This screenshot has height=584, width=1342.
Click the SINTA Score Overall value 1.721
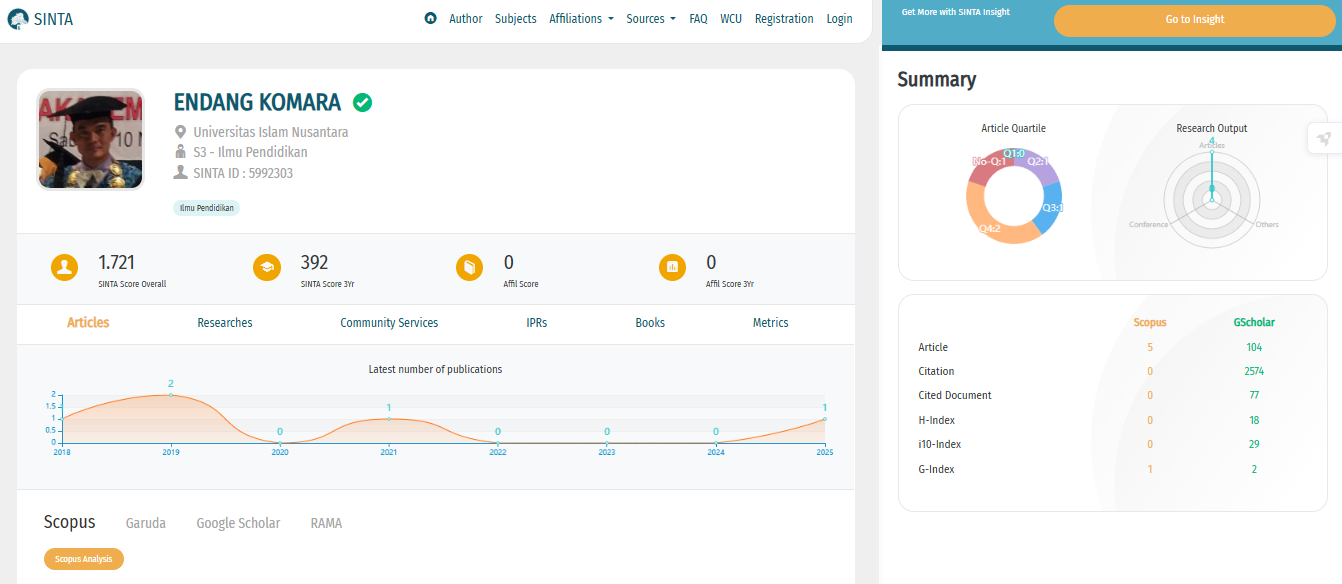pyautogui.click(x=116, y=263)
